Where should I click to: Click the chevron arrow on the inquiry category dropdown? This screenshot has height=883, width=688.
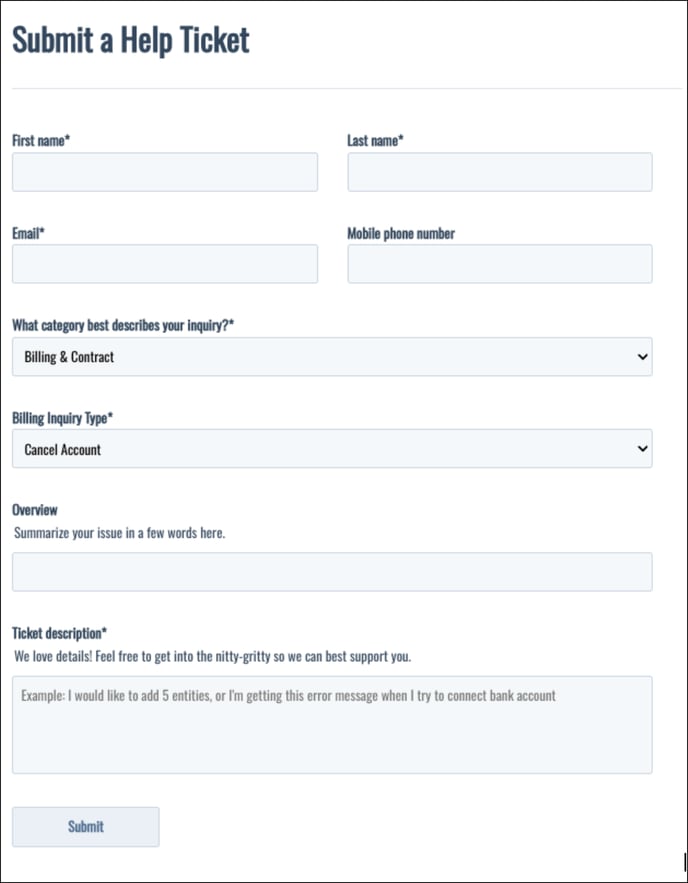point(642,357)
